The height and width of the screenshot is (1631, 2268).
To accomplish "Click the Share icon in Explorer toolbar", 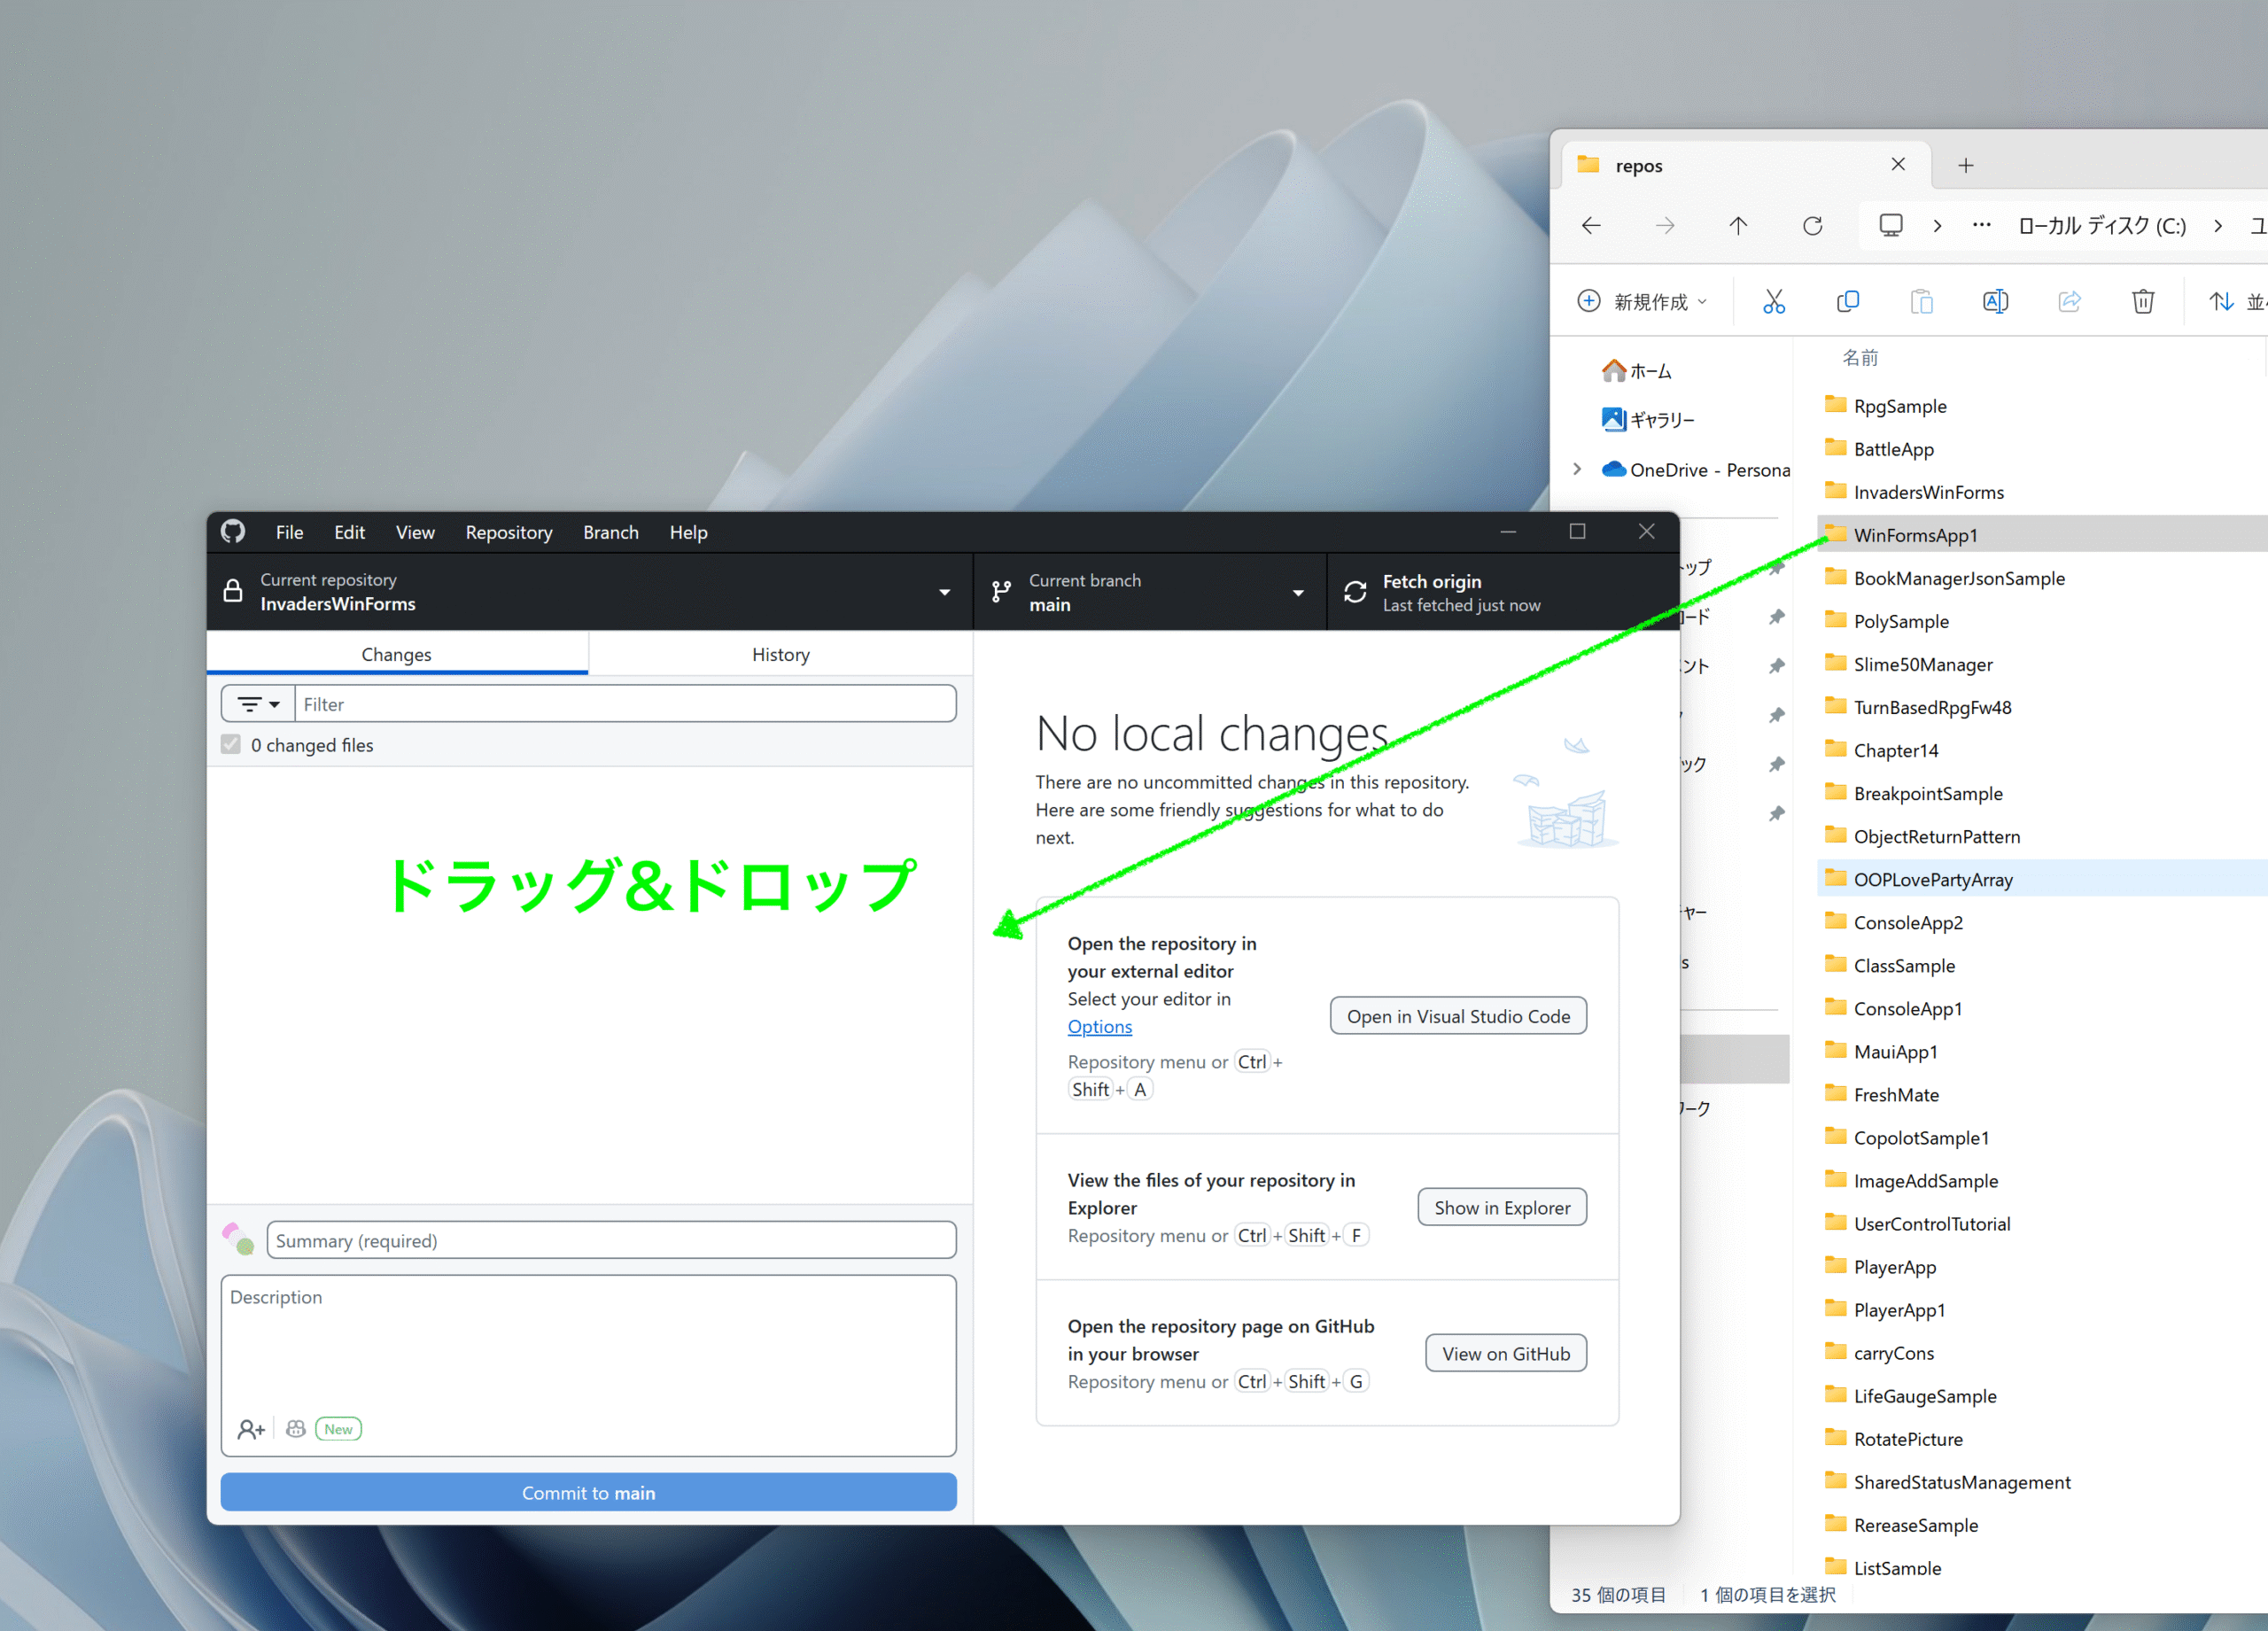I will 2069,301.
